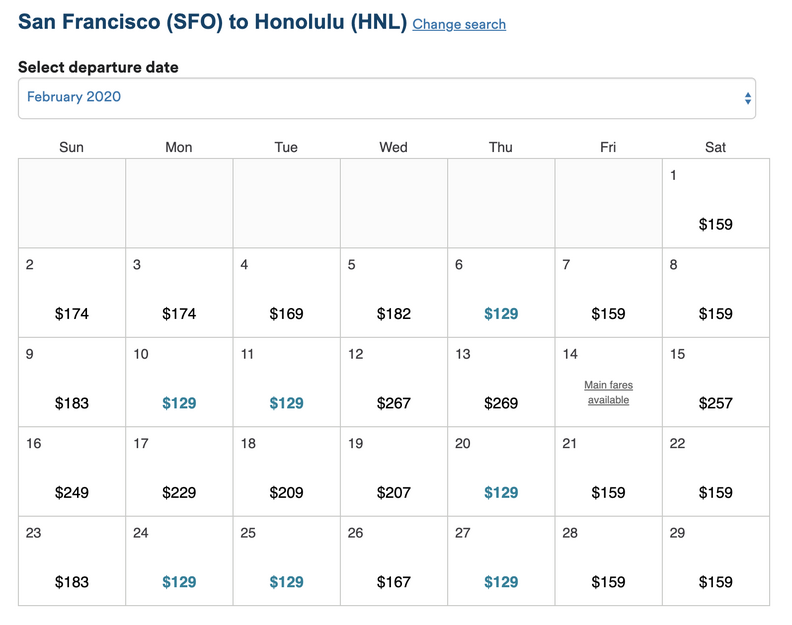This screenshot has width=792, height=625.
Task: Choose February 12 priced $267
Action: pos(393,403)
